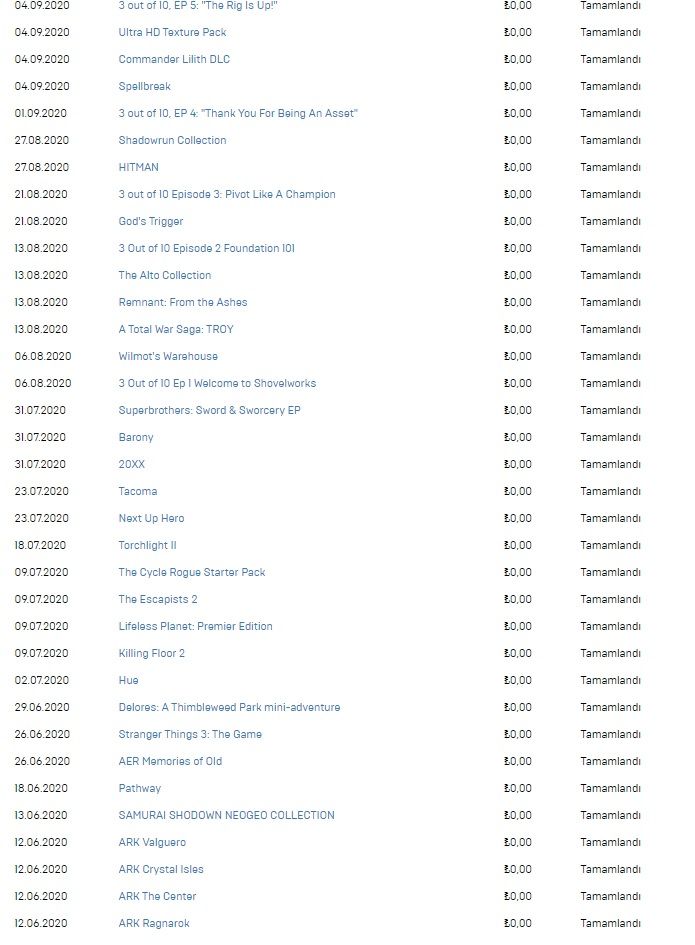Open the ARK Ragnarok link
Viewport: 695px width, 945px height.
[154, 923]
